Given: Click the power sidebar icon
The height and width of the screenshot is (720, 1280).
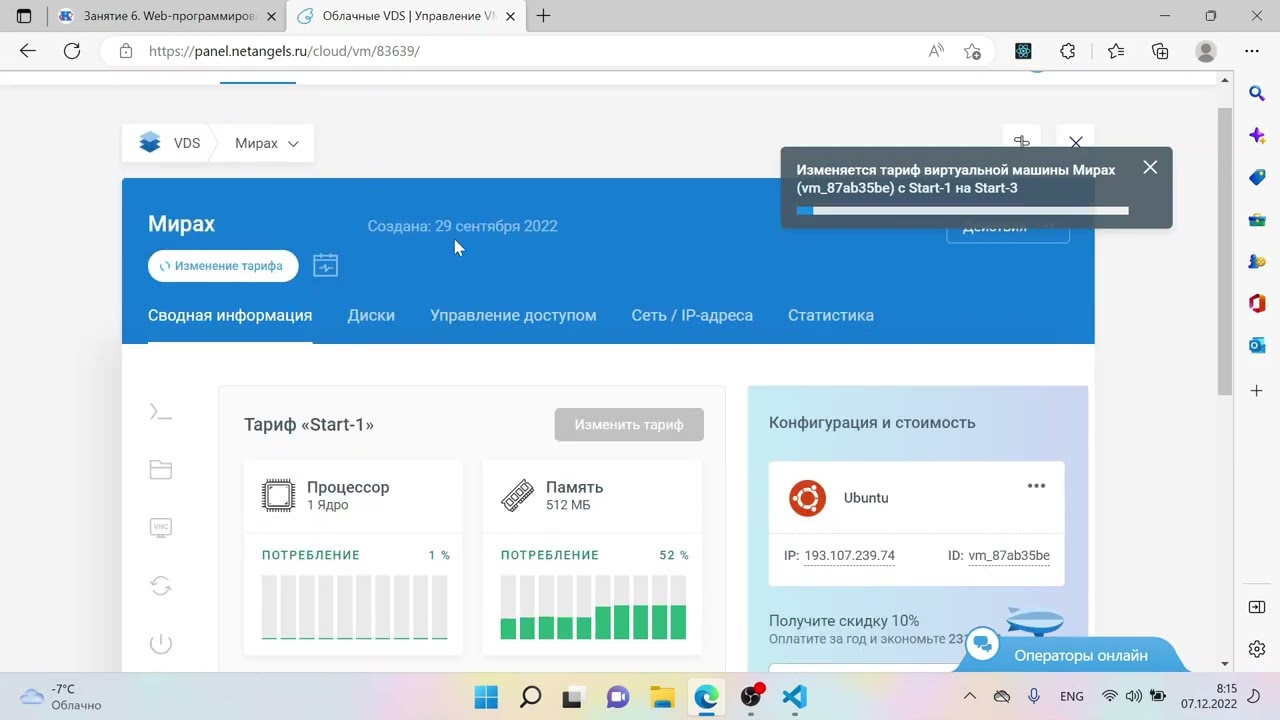Looking at the screenshot, I should coord(160,644).
